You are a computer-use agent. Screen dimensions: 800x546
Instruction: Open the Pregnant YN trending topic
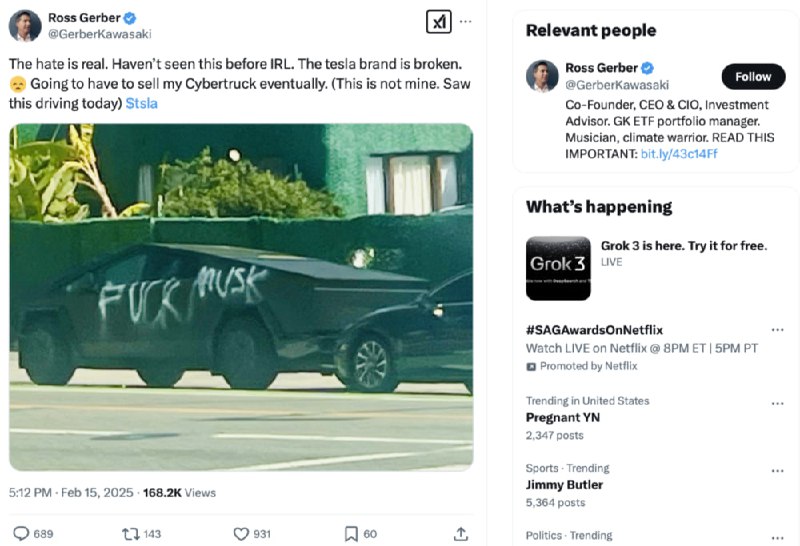pos(565,418)
